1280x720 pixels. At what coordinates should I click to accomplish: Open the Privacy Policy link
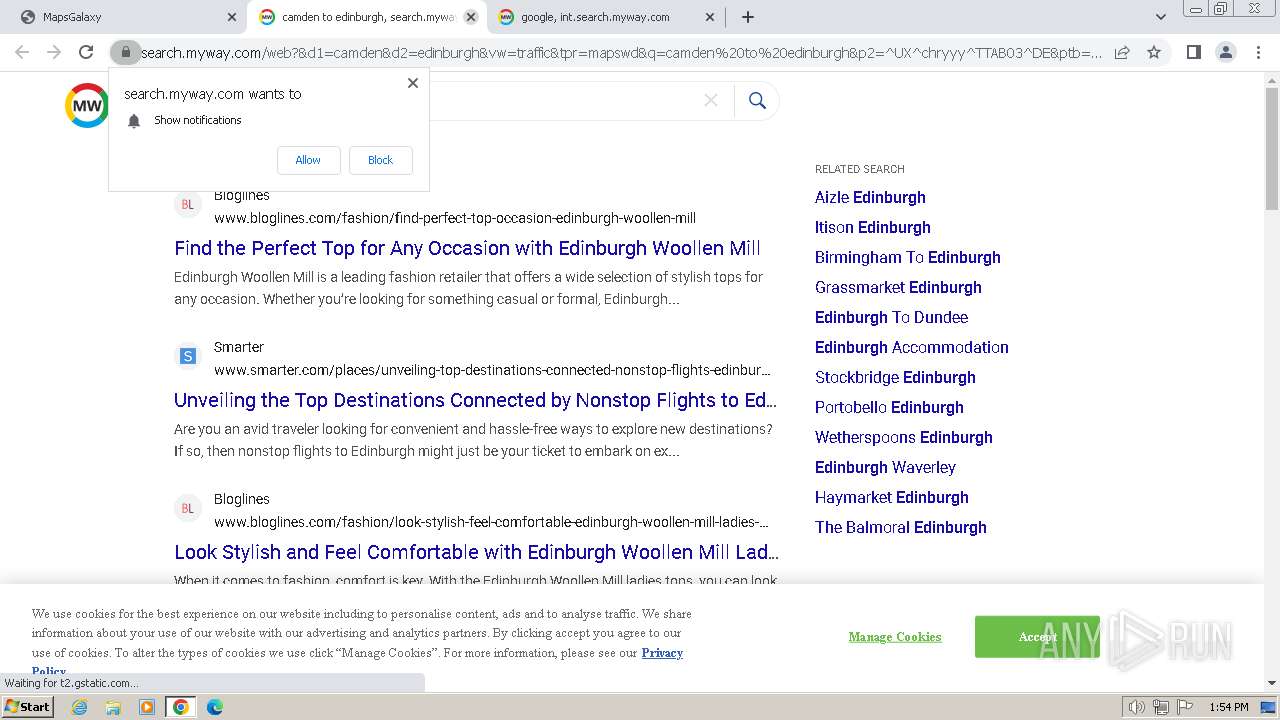point(662,653)
